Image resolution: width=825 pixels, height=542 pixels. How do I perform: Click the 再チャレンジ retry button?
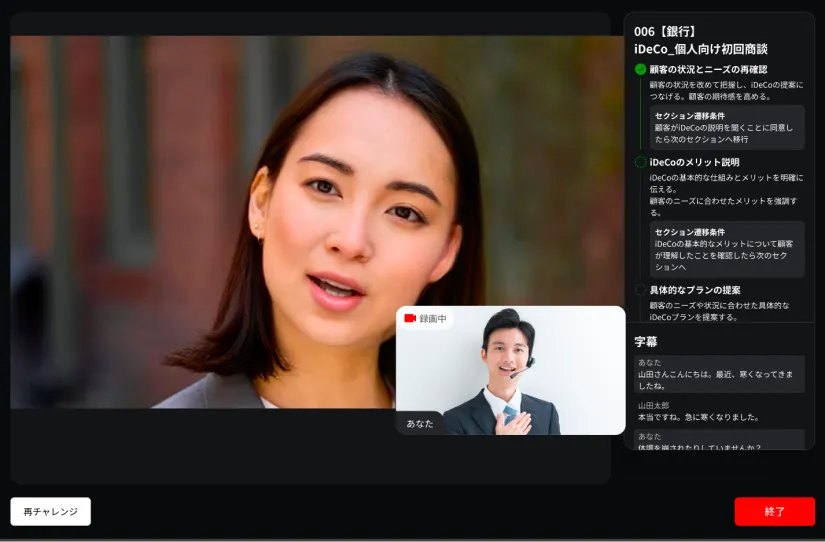[x=51, y=511]
